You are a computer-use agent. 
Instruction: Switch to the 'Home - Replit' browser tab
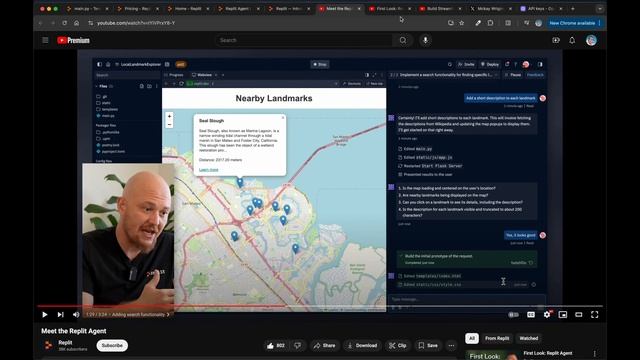187,9
